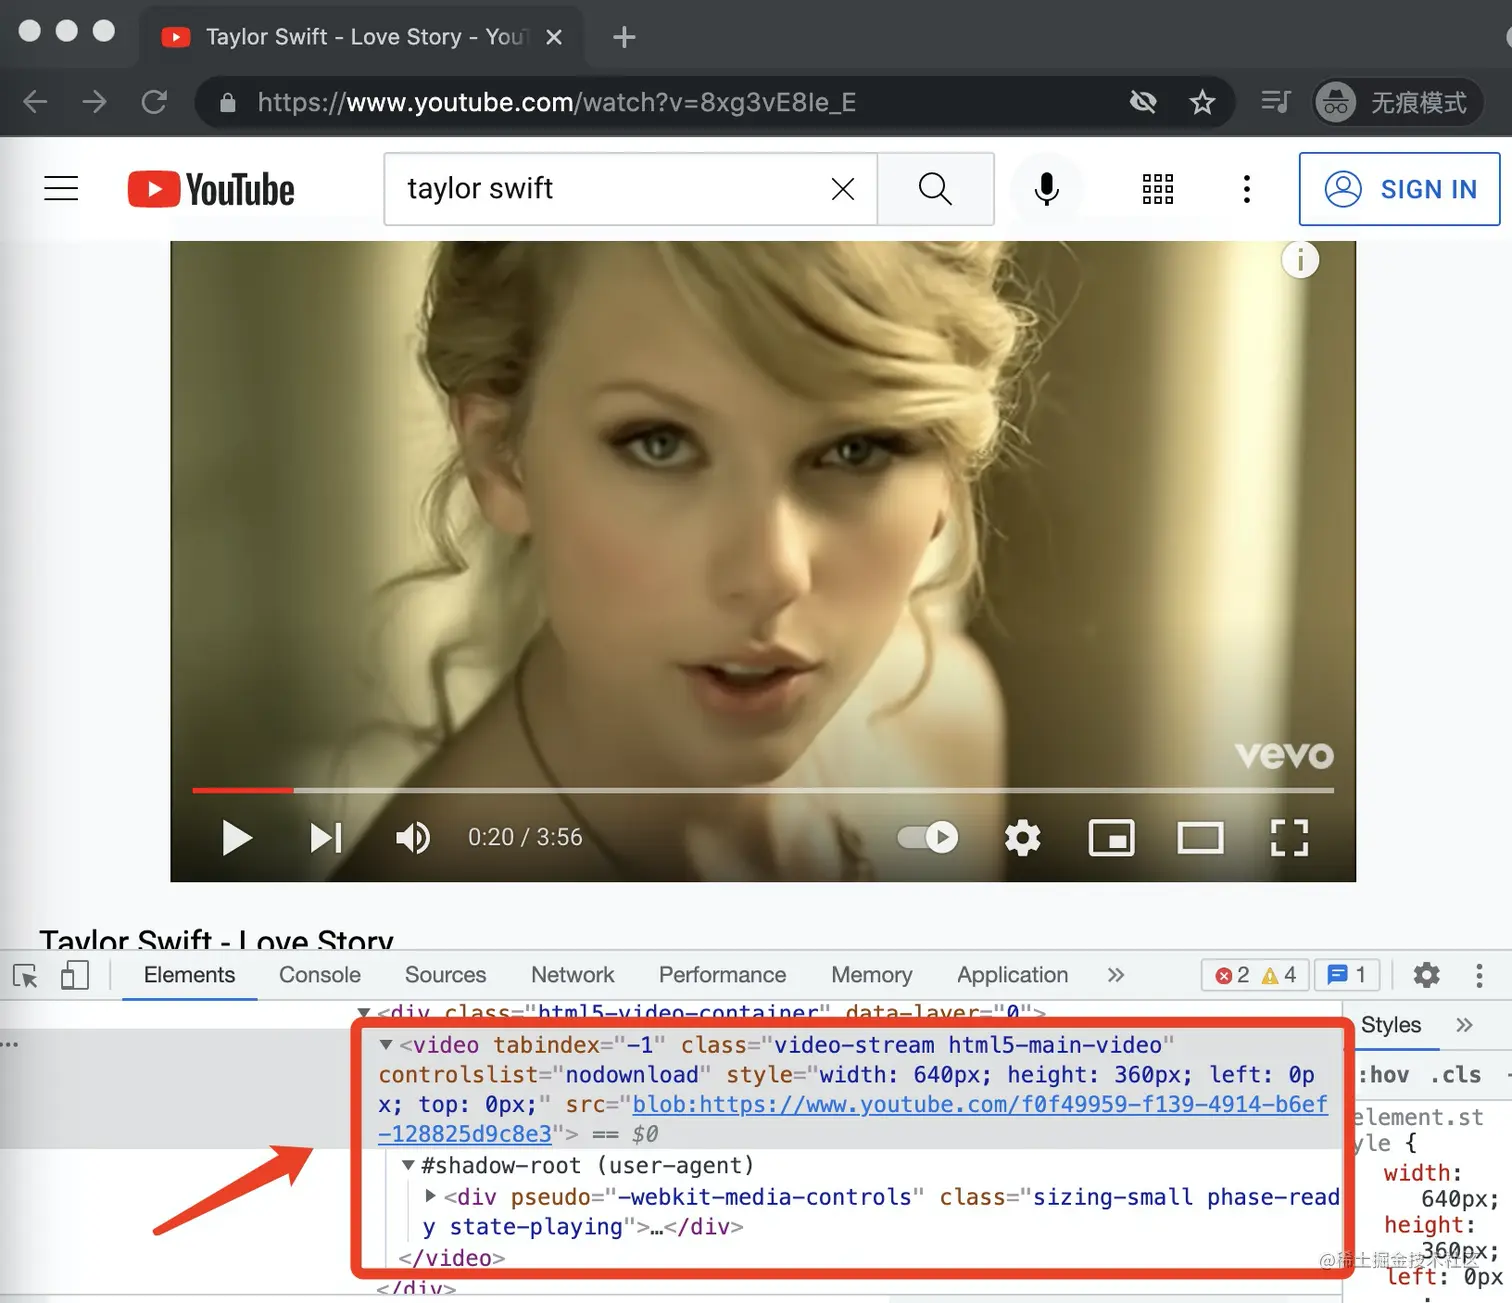The image size is (1512, 1303).
Task: Bookmark this page with the star
Action: pos(1202,102)
